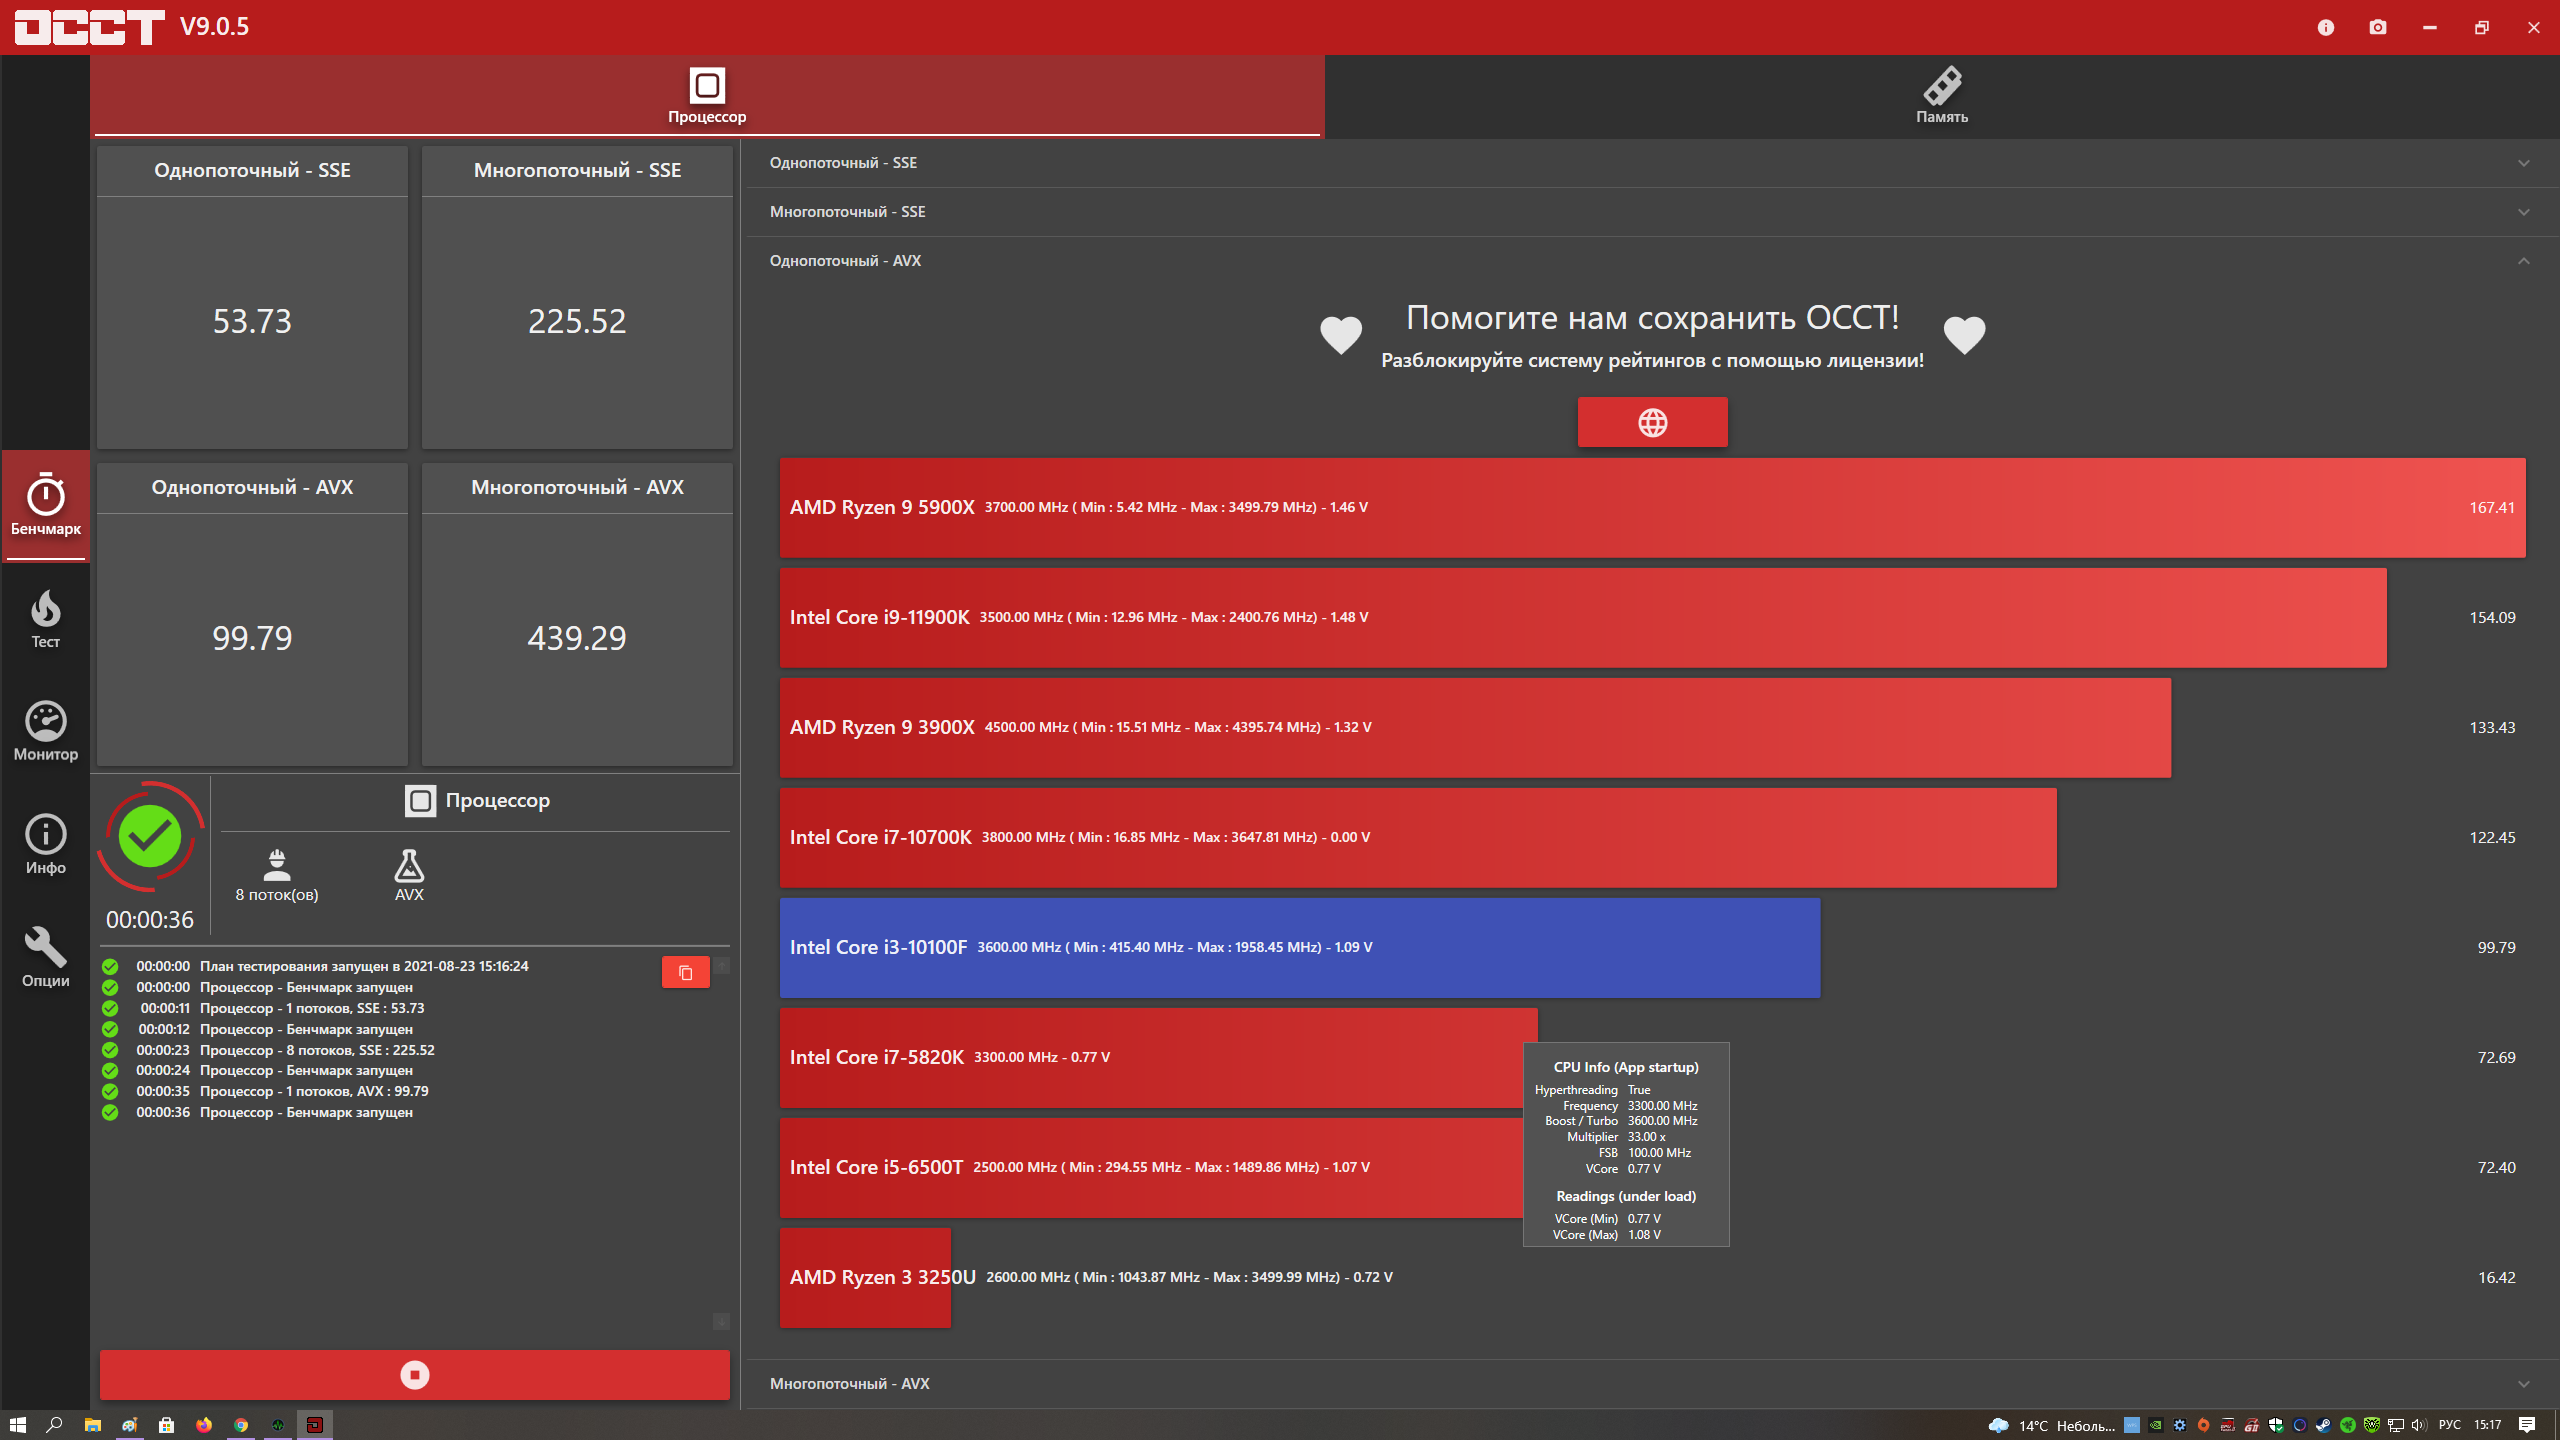Open the Бенчмарк section in sidebar
2560x1440 pixels.
coord(45,505)
